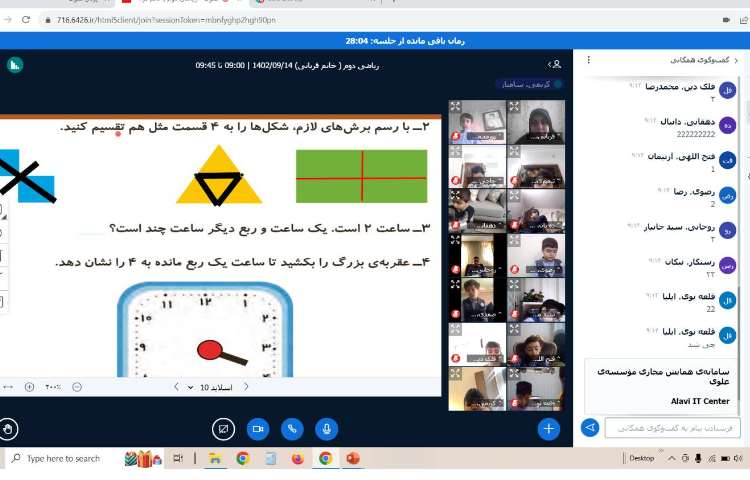Click chat message 222222222
The image size is (750, 480).
(695, 134)
